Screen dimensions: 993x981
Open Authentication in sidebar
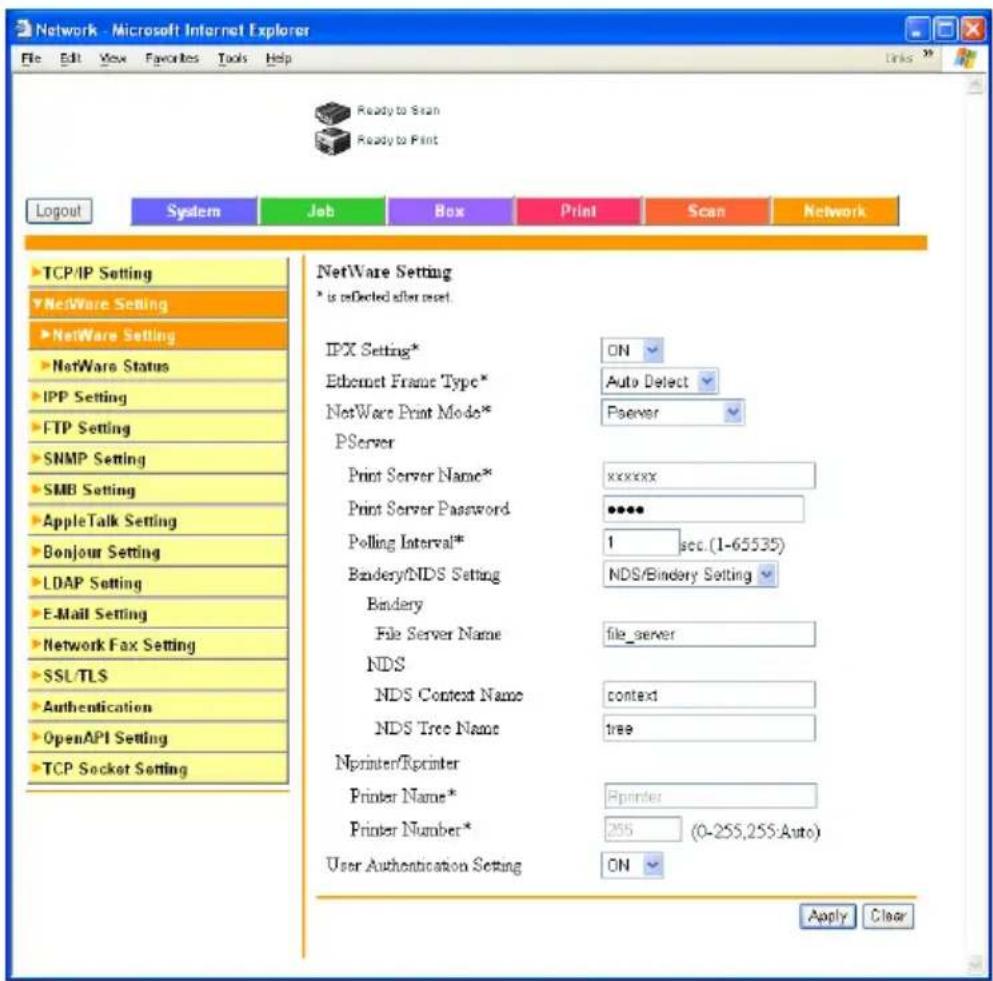[x=158, y=707]
